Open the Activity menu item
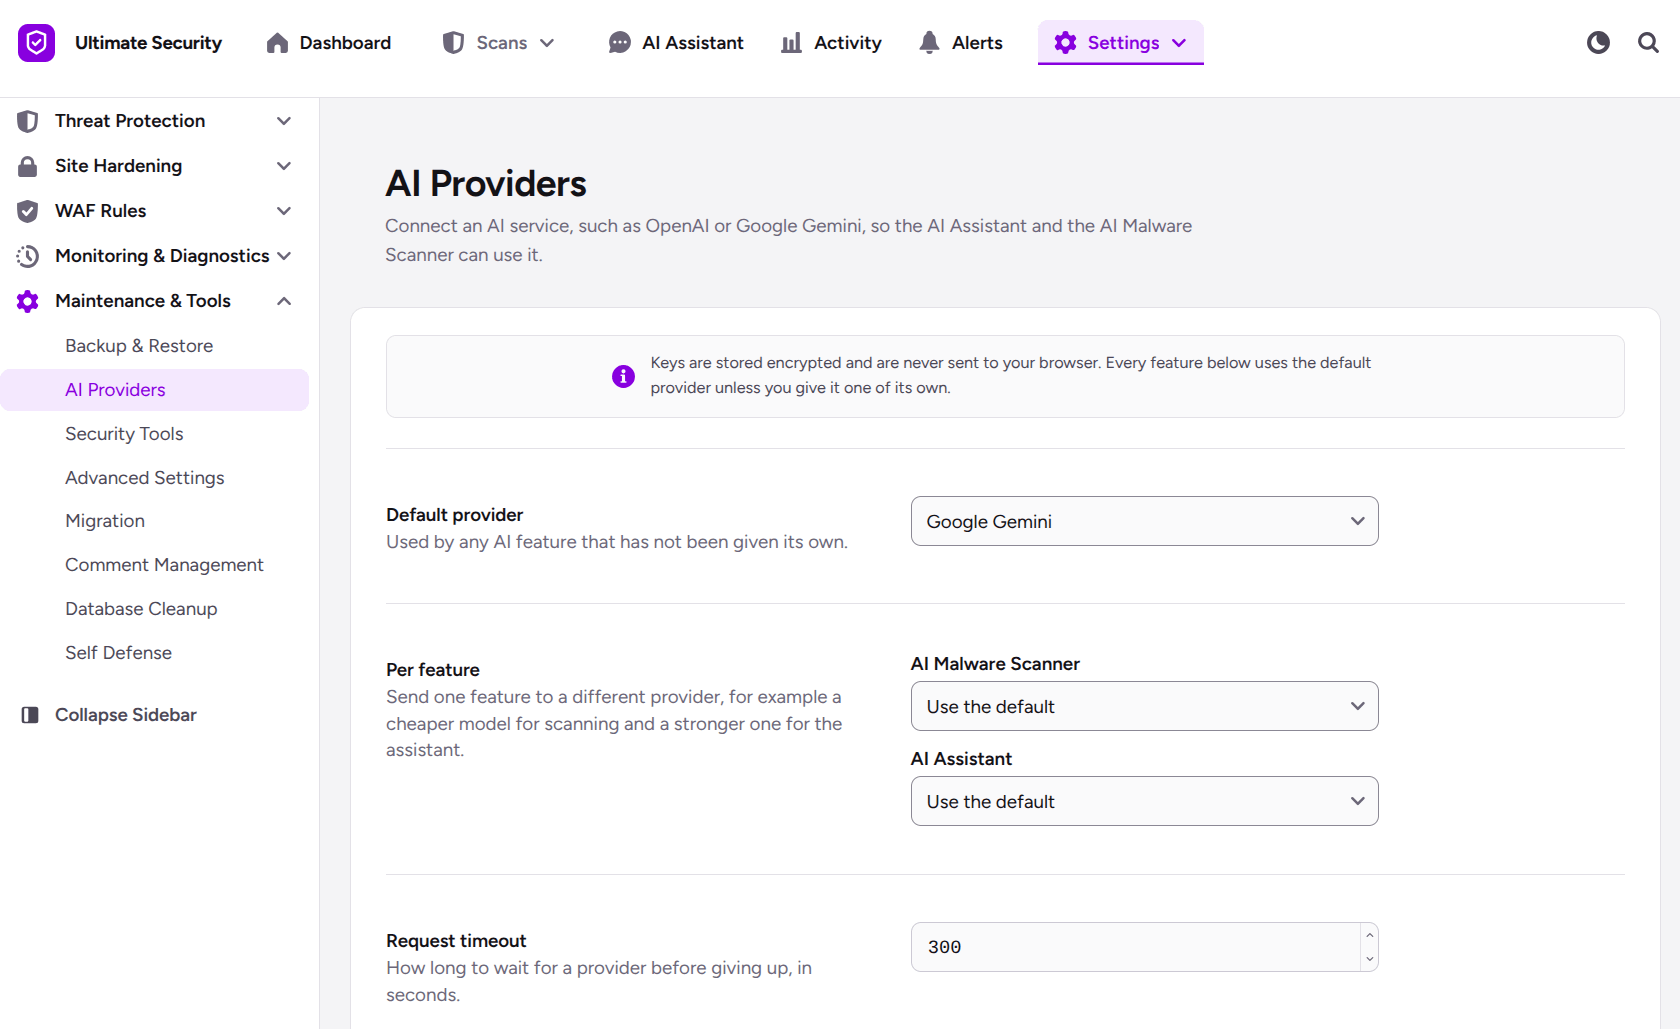This screenshot has width=1680, height=1029. (831, 43)
